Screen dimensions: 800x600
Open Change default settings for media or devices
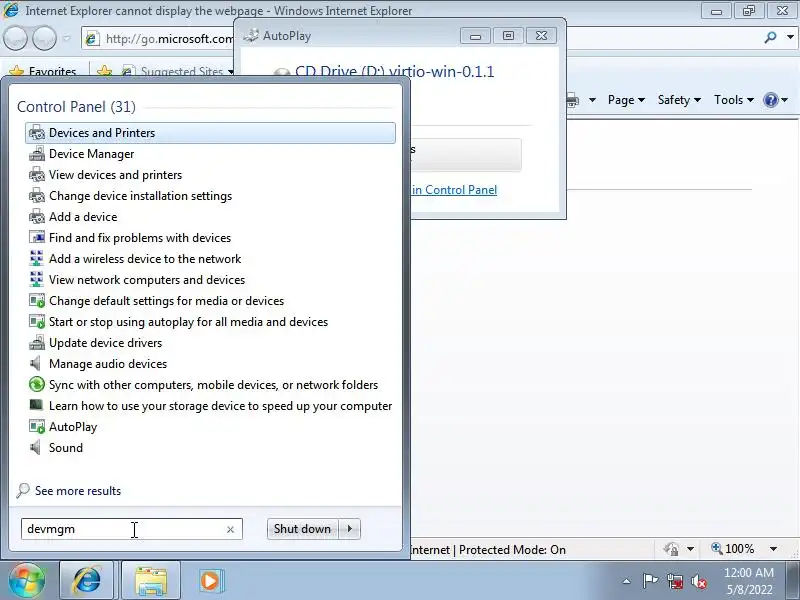[x=210, y=301]
